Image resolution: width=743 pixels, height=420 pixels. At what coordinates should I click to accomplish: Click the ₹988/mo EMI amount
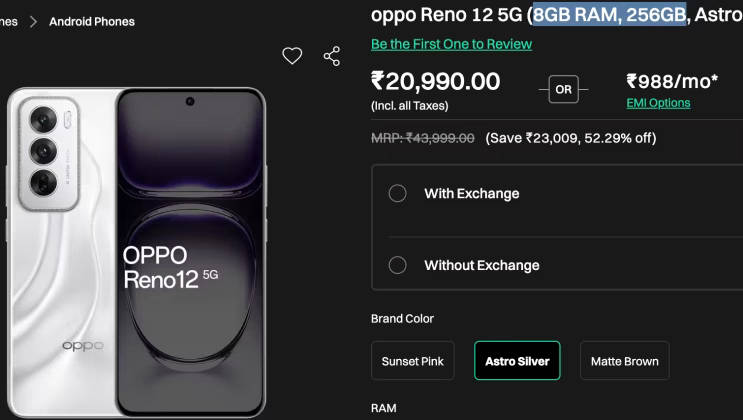click(x=672, y=81)
